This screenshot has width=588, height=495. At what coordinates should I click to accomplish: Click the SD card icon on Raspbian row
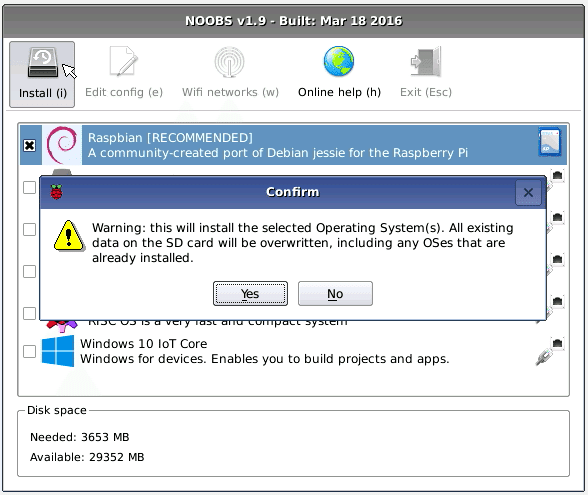click(x=550, y=141)
